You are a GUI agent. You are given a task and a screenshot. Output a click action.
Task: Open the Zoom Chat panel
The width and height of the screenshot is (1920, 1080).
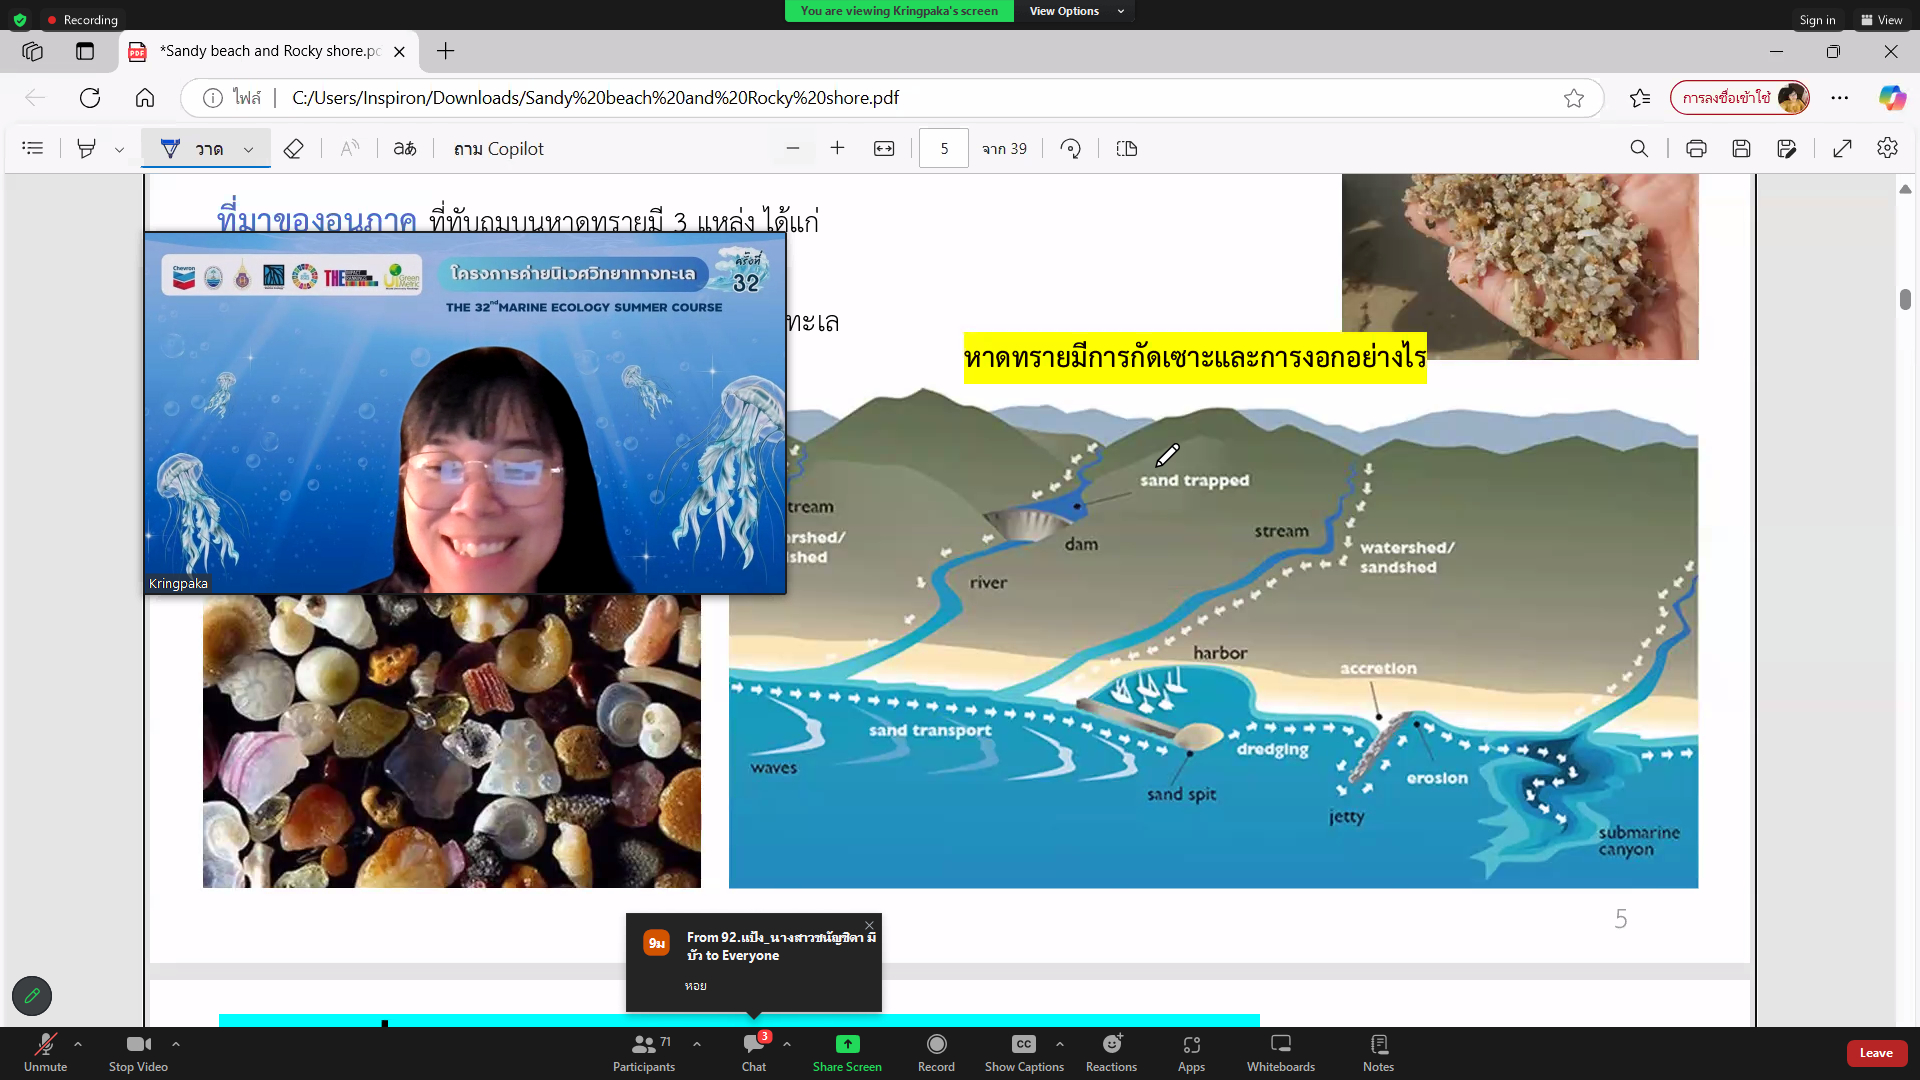[x=754, y=1052]
